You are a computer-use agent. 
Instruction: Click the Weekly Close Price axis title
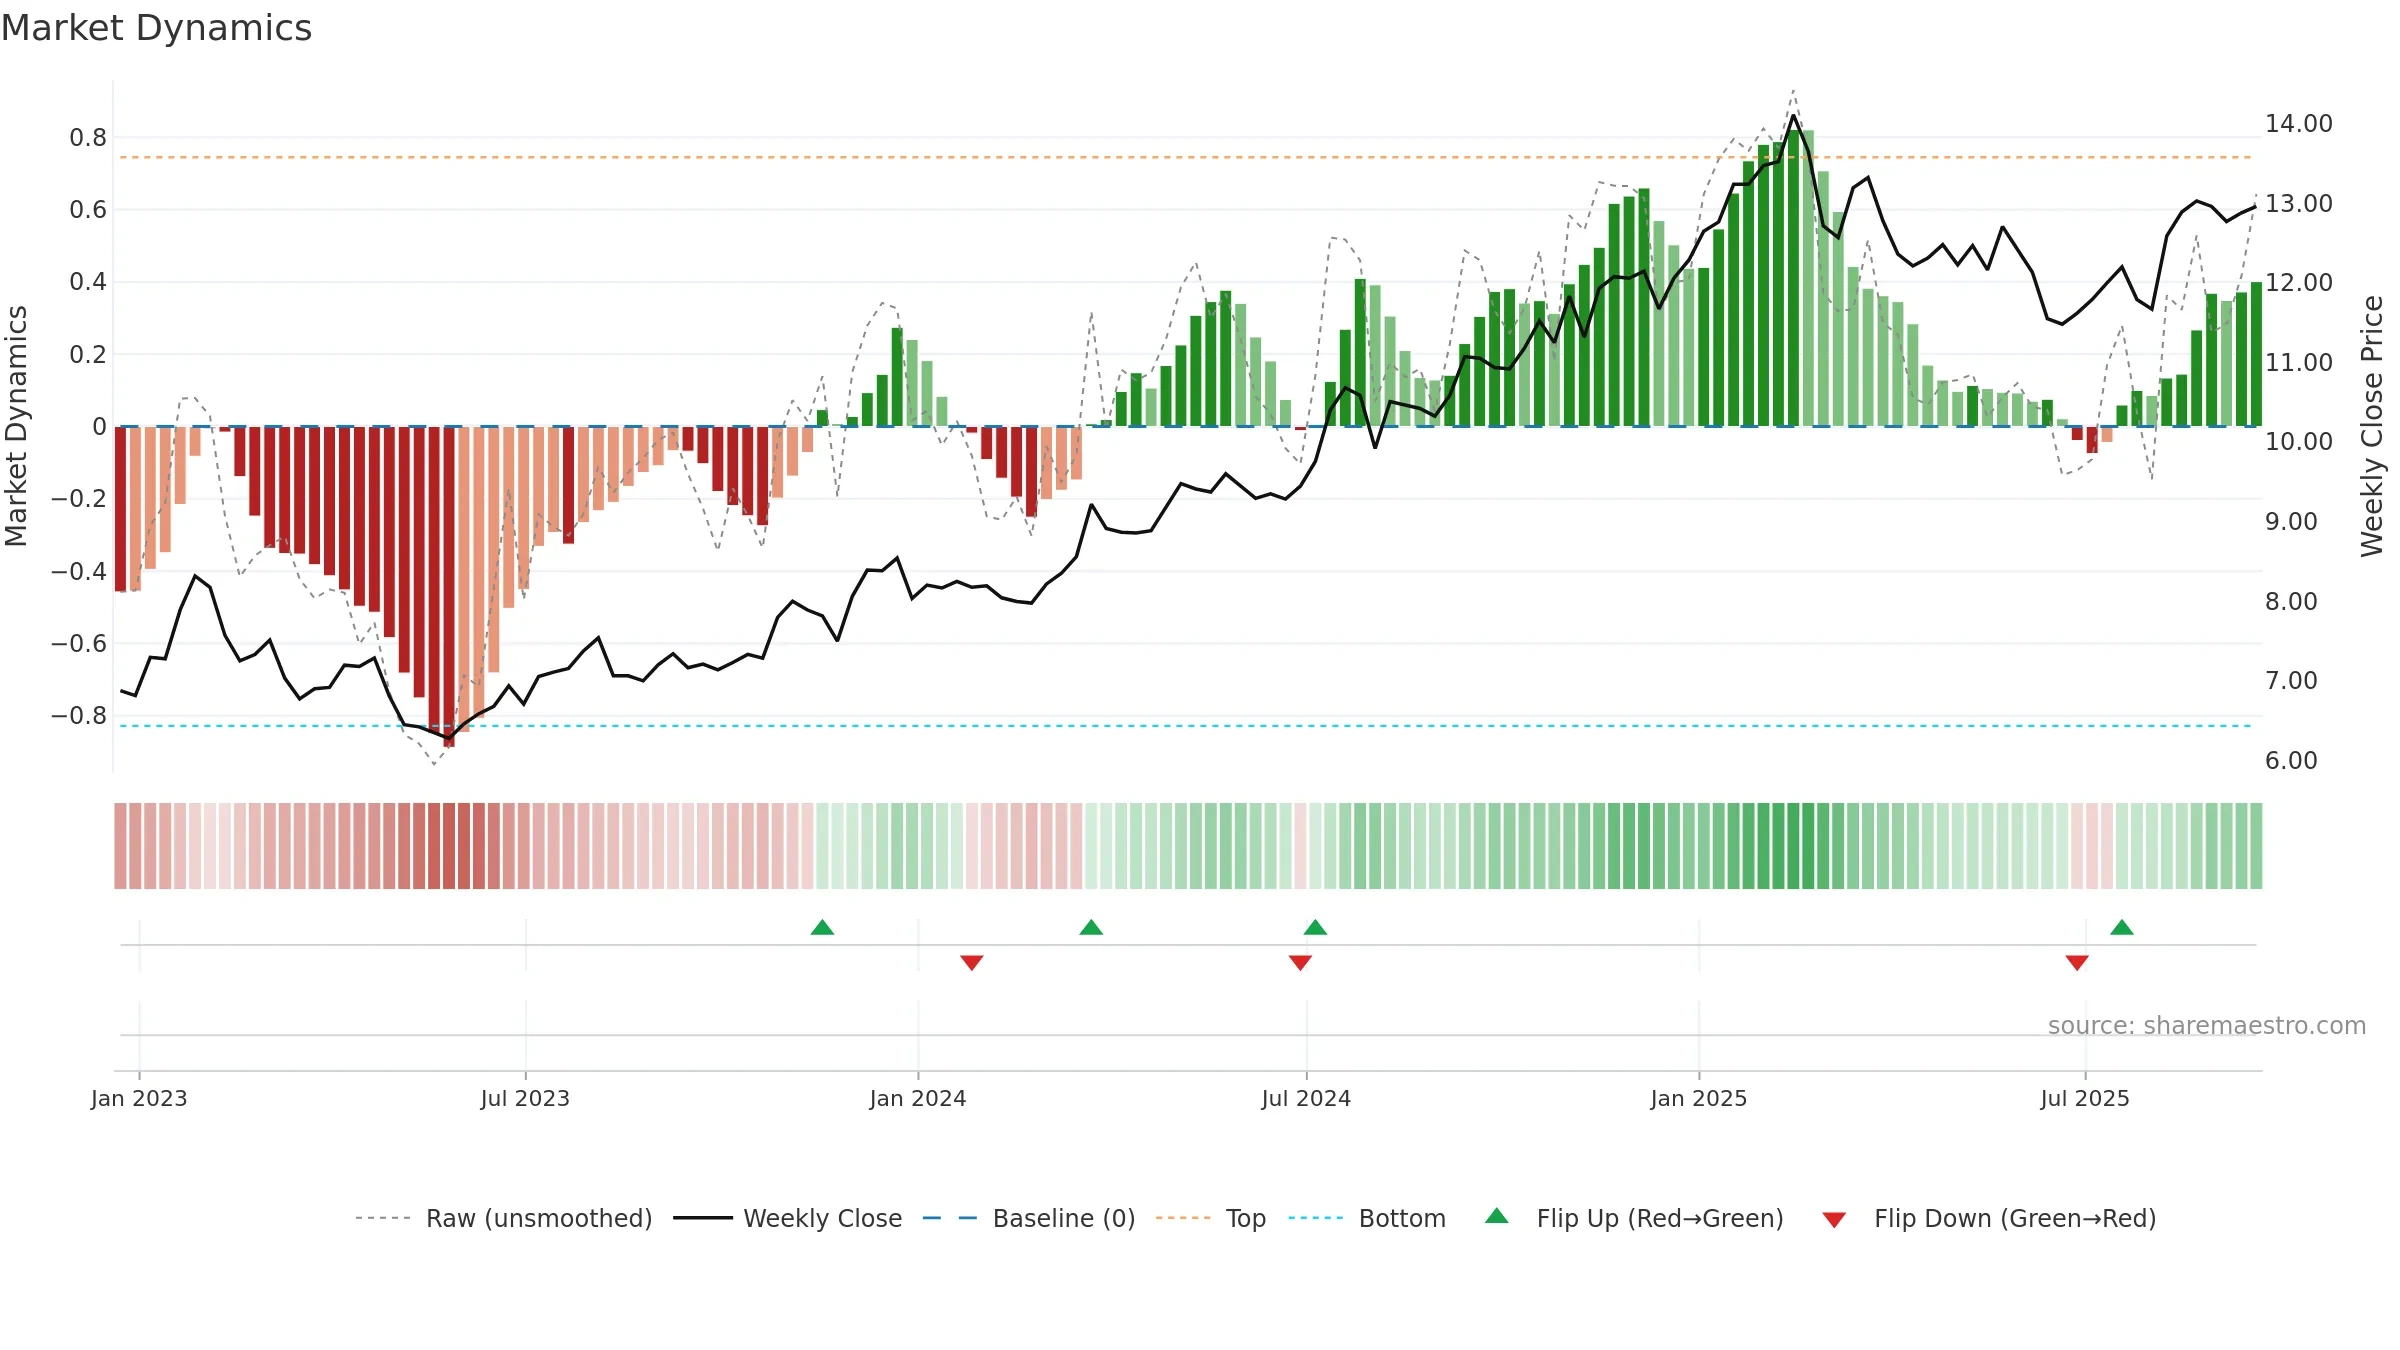click(x=2372, y=426)
